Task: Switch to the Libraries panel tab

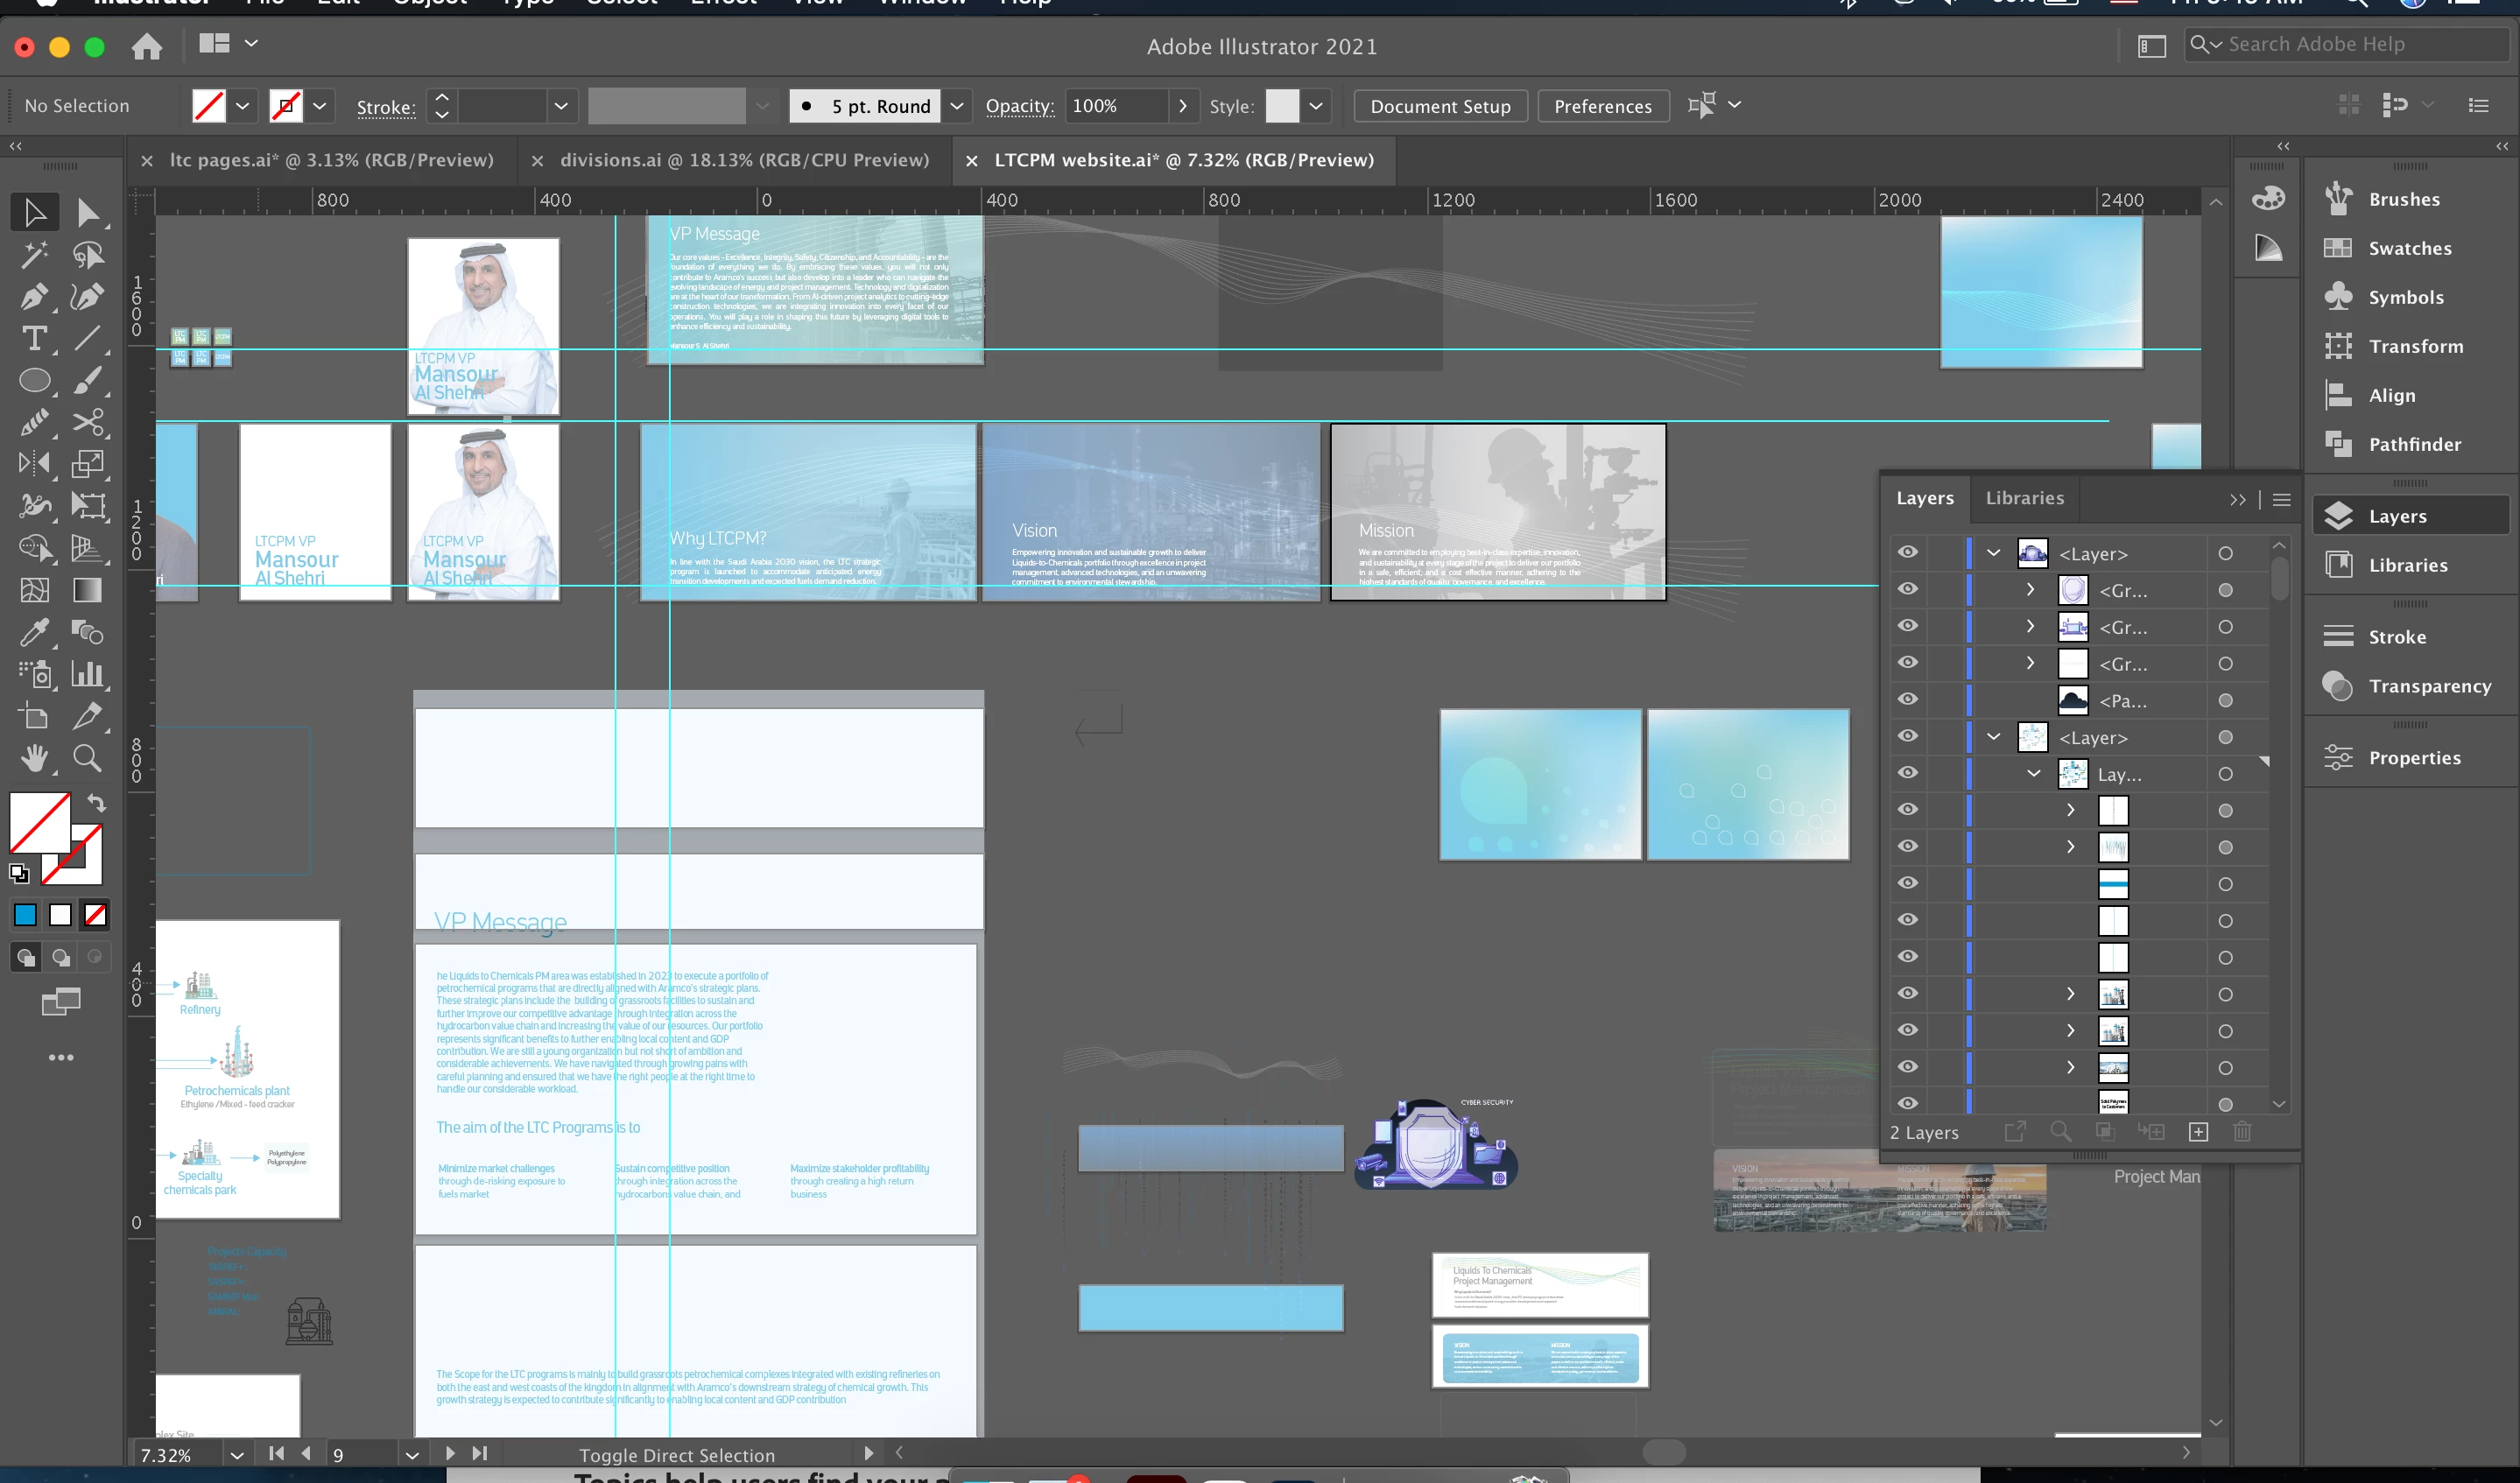Action: click(x=2024, y=498)
